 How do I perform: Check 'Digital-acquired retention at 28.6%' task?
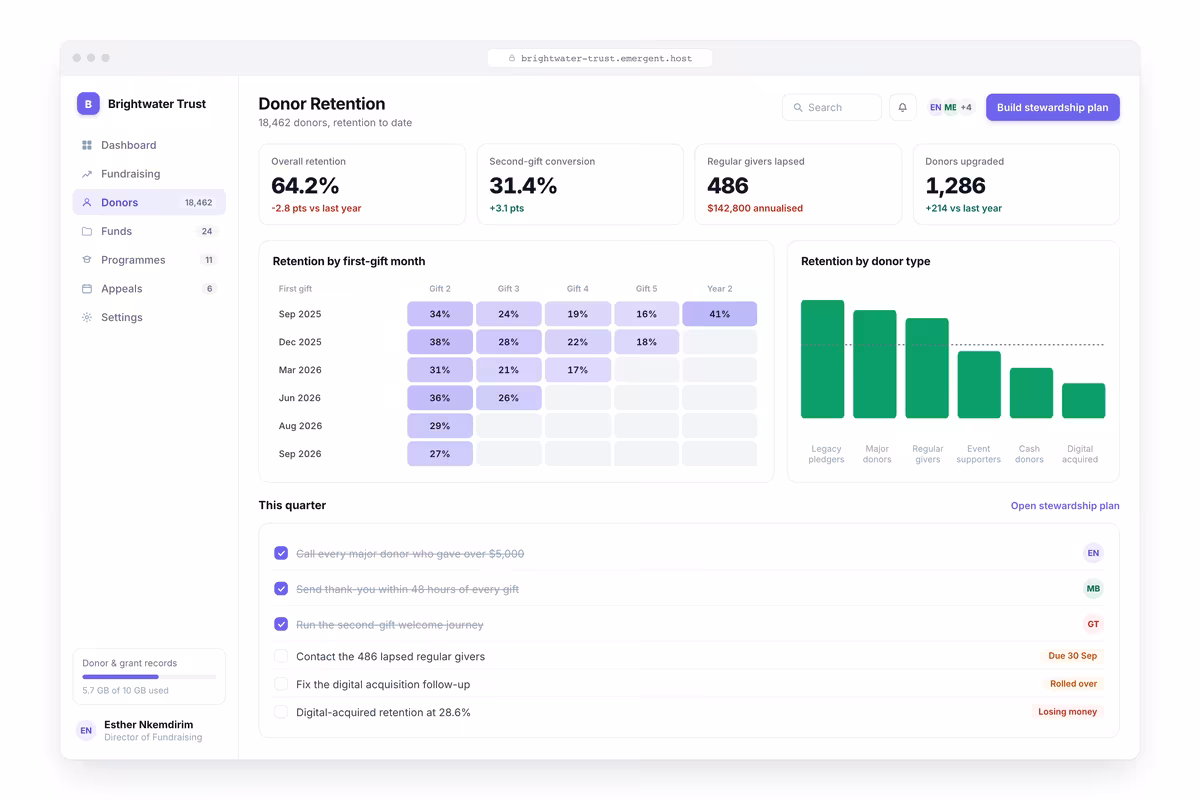click(281, 713)
